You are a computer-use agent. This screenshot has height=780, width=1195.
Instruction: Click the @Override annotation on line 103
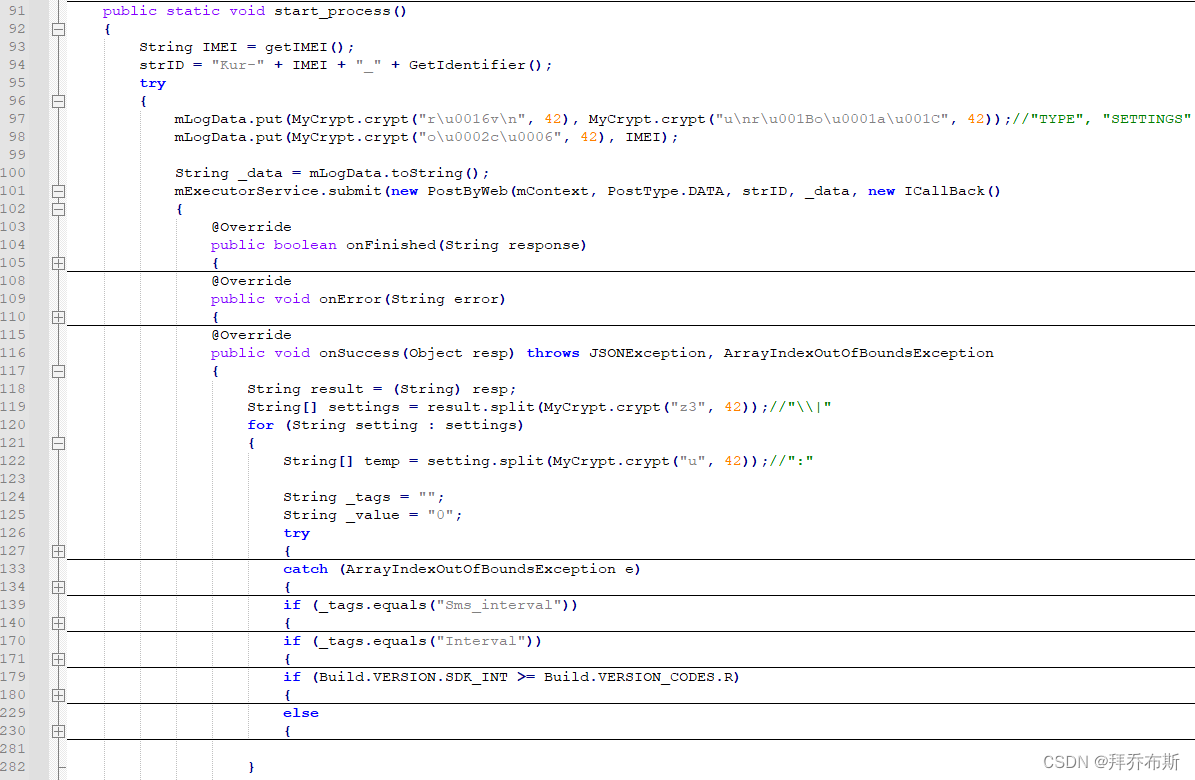[x=251, y=226]
